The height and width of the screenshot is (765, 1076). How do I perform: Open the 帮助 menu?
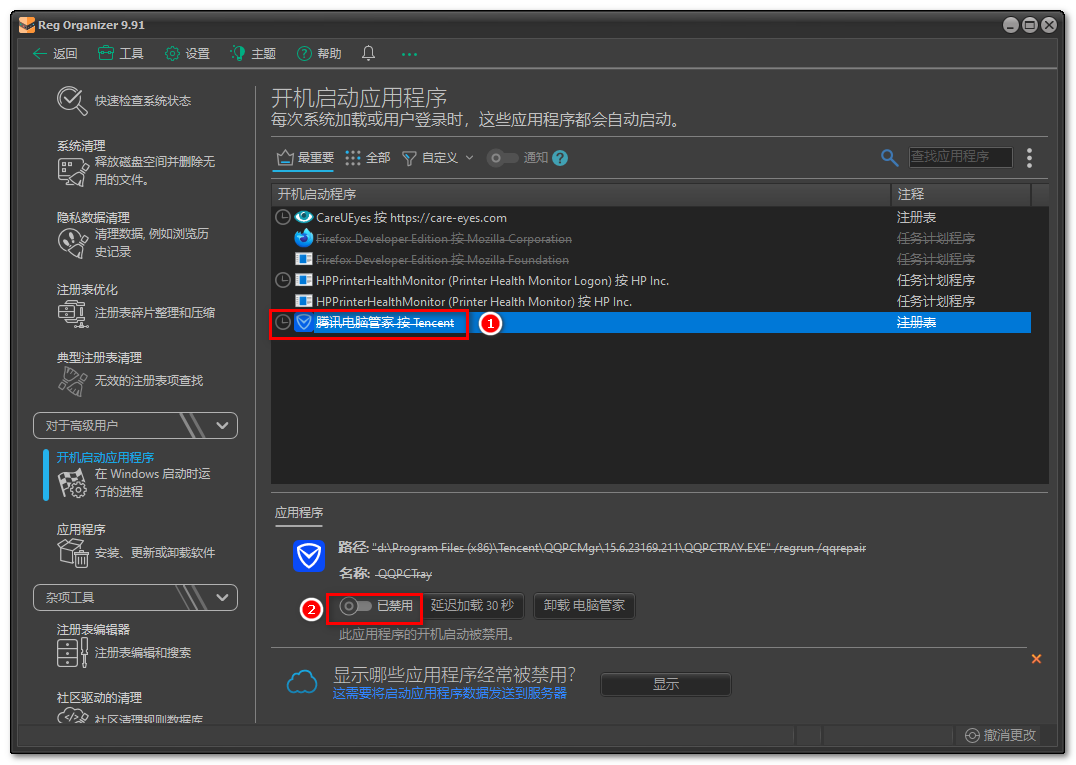pos(319,54)
